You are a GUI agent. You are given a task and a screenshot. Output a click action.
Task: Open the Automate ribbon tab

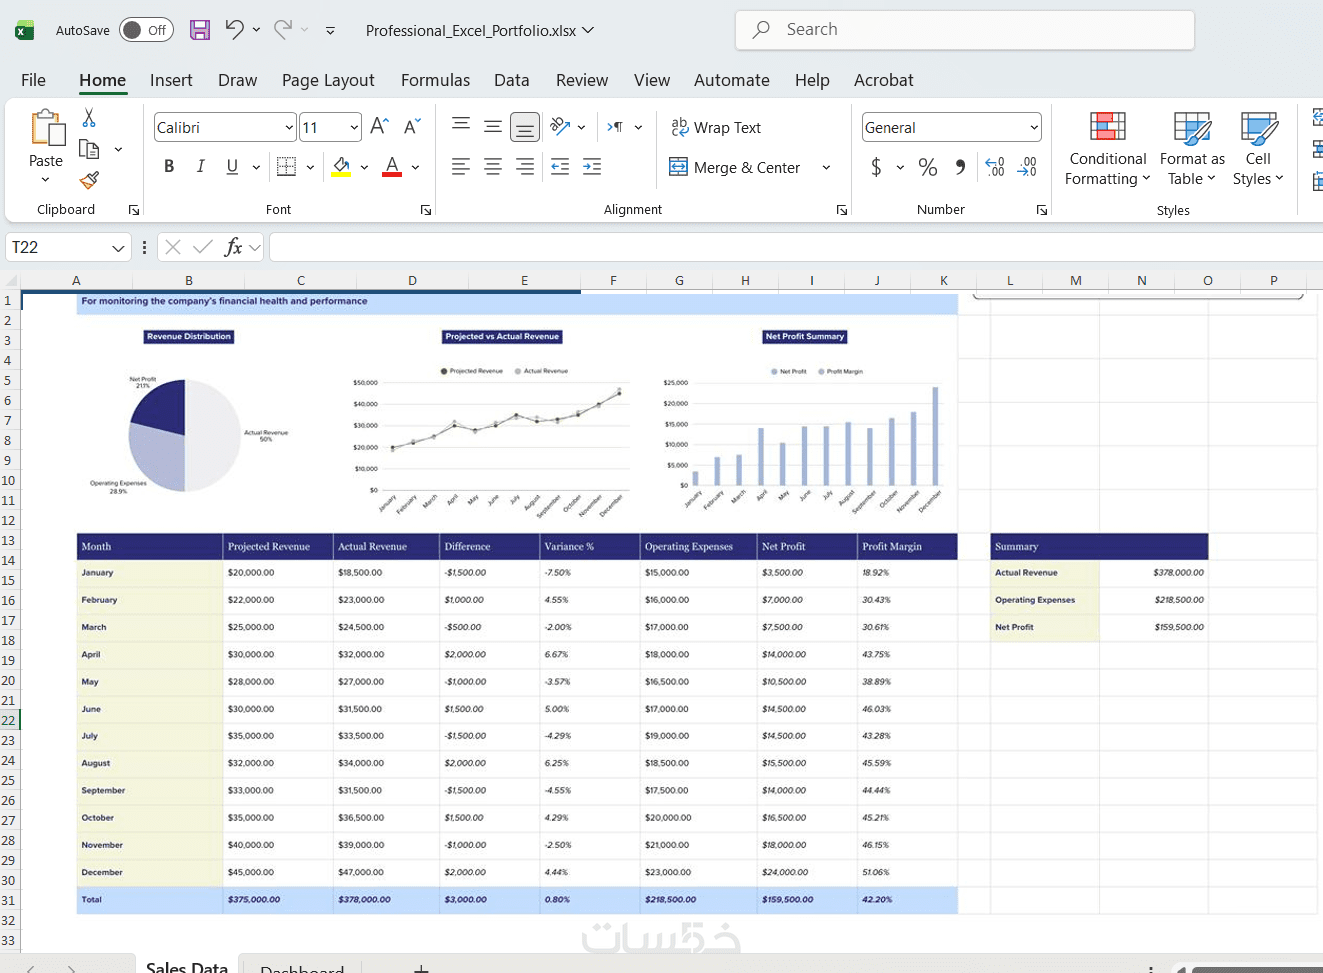pyautogui.click(x=732, y=80)
